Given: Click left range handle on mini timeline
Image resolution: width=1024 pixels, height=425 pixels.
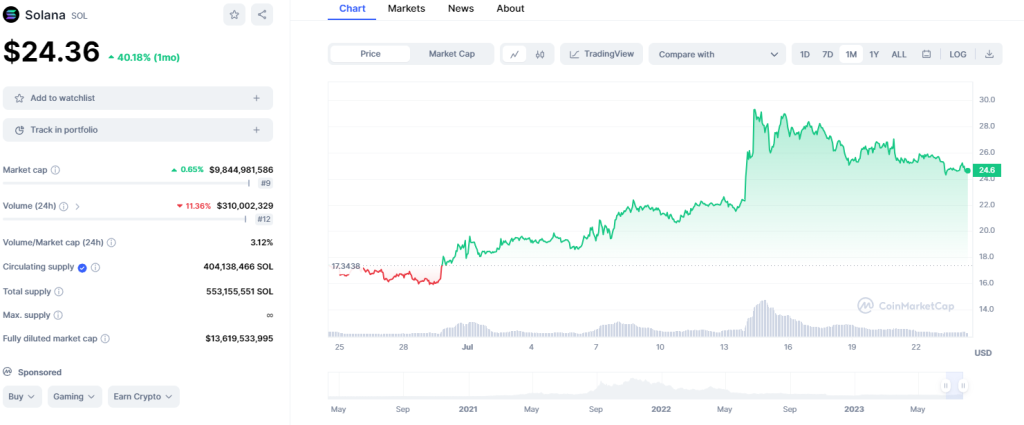Looking at the screenshot, I should (946, 386).
